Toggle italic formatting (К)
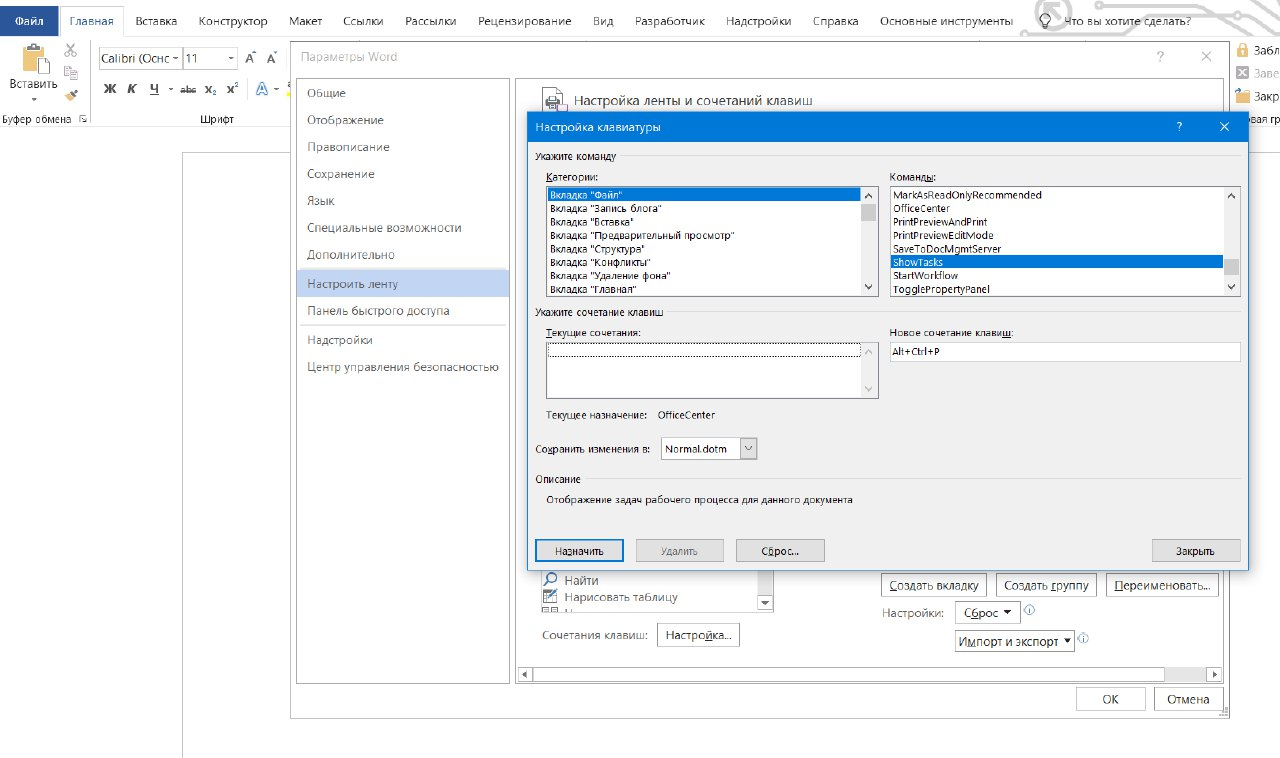The width and height of the screenshot is (1280, 758). coord(131,89)
